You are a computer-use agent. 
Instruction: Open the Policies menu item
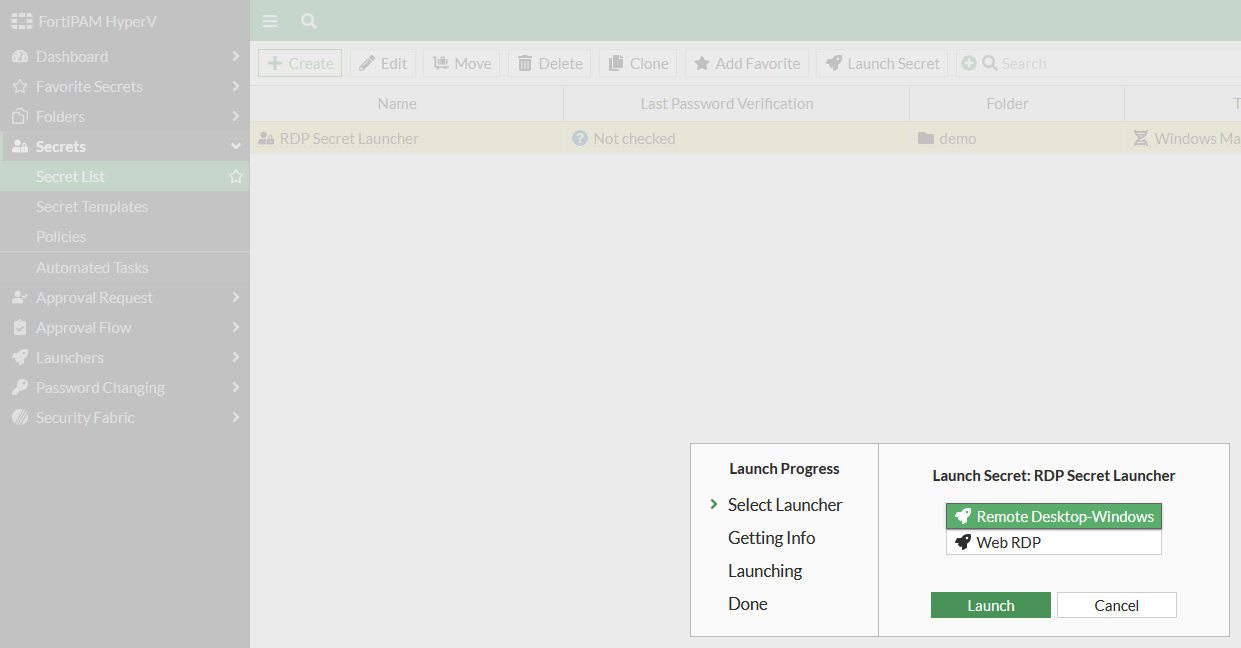[x=60, y=236]
